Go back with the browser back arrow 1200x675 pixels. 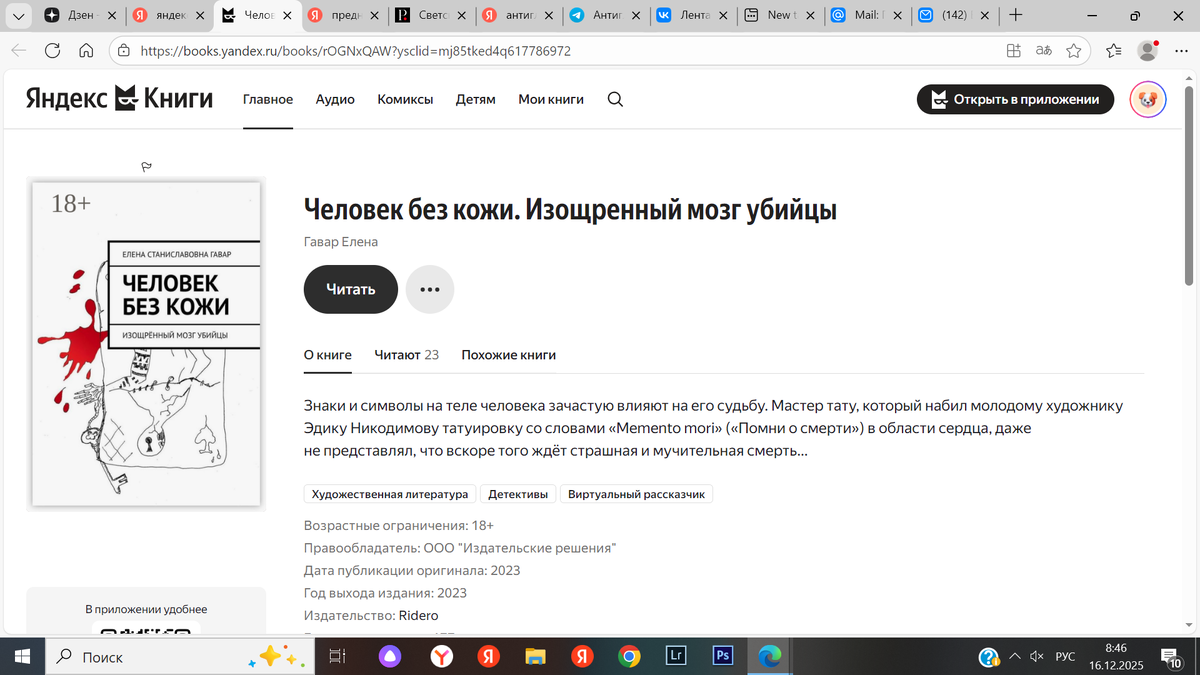click(19, 51)
